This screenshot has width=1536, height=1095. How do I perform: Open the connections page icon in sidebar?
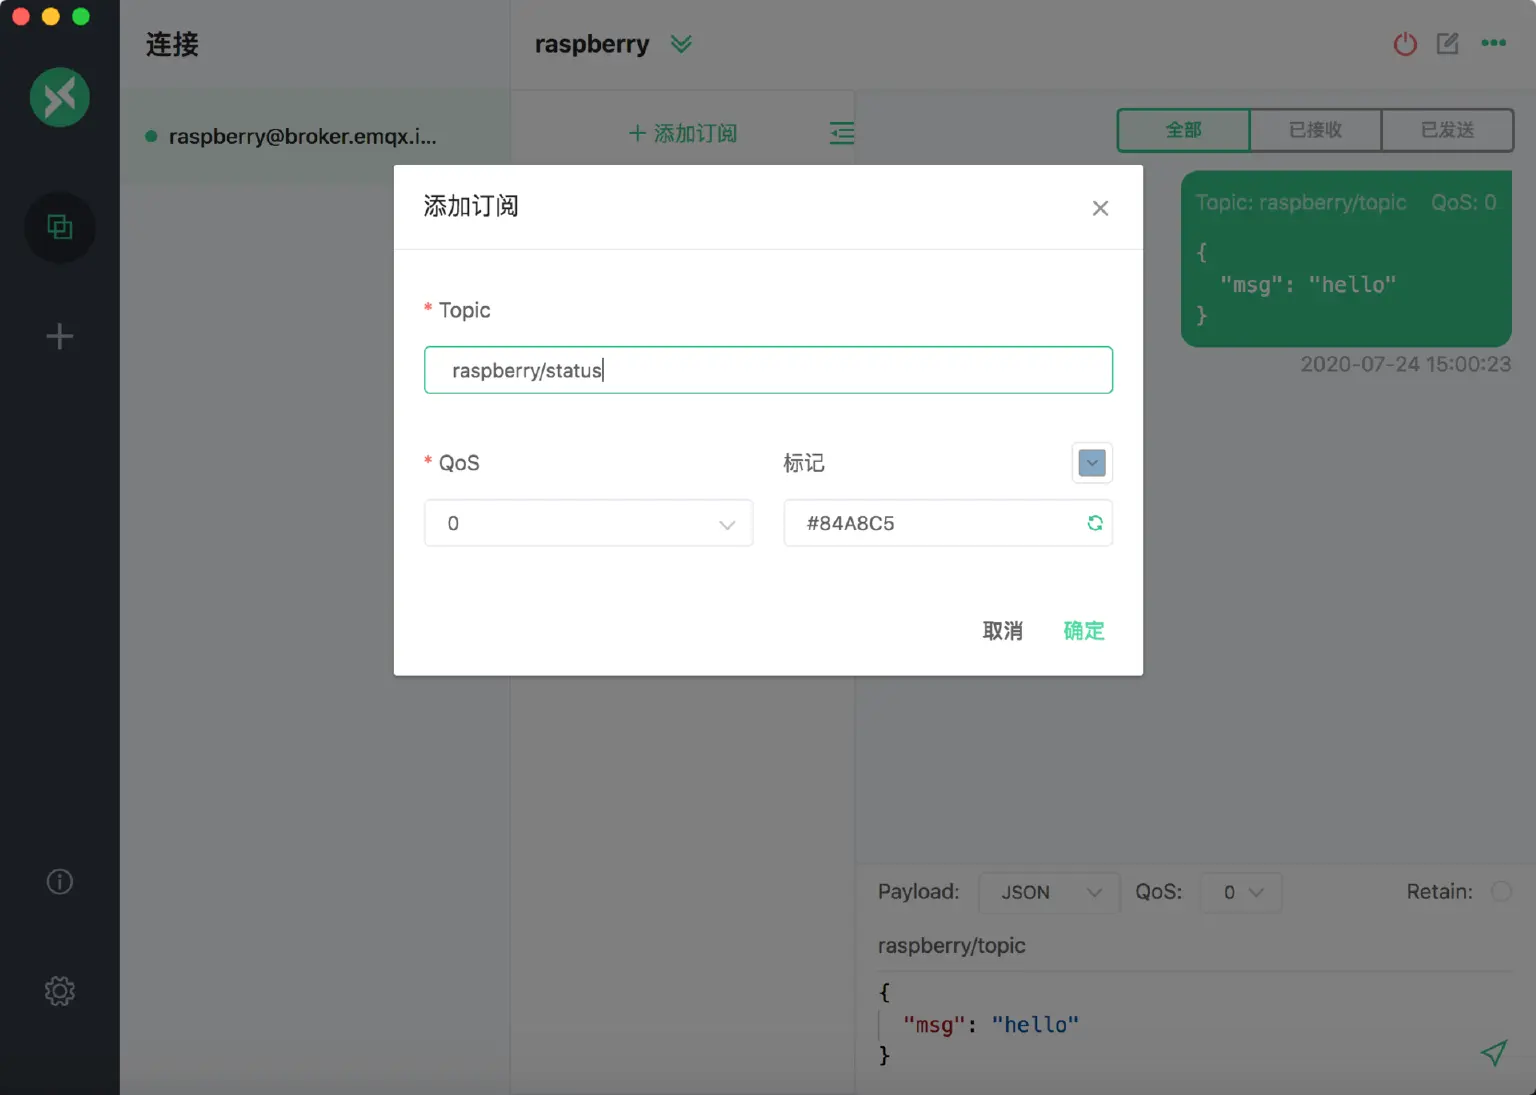point(60,228)
